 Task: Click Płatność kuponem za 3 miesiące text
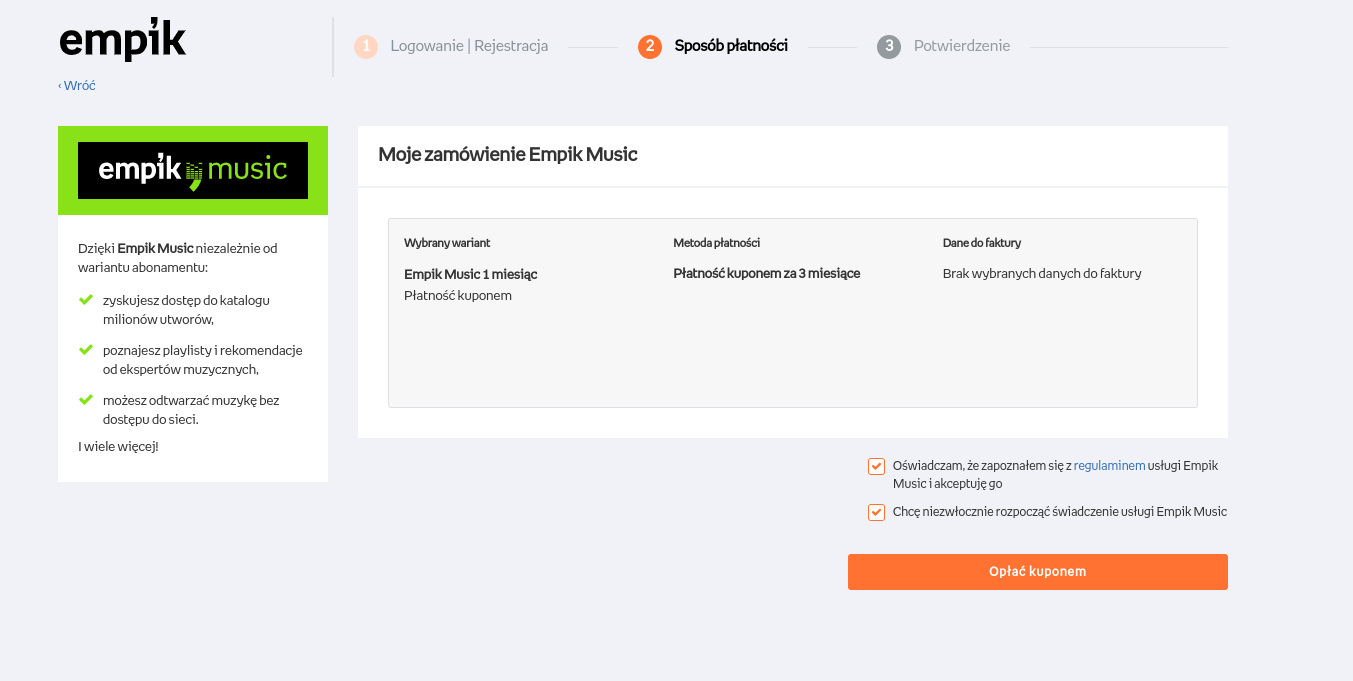[x=766, y=273]
